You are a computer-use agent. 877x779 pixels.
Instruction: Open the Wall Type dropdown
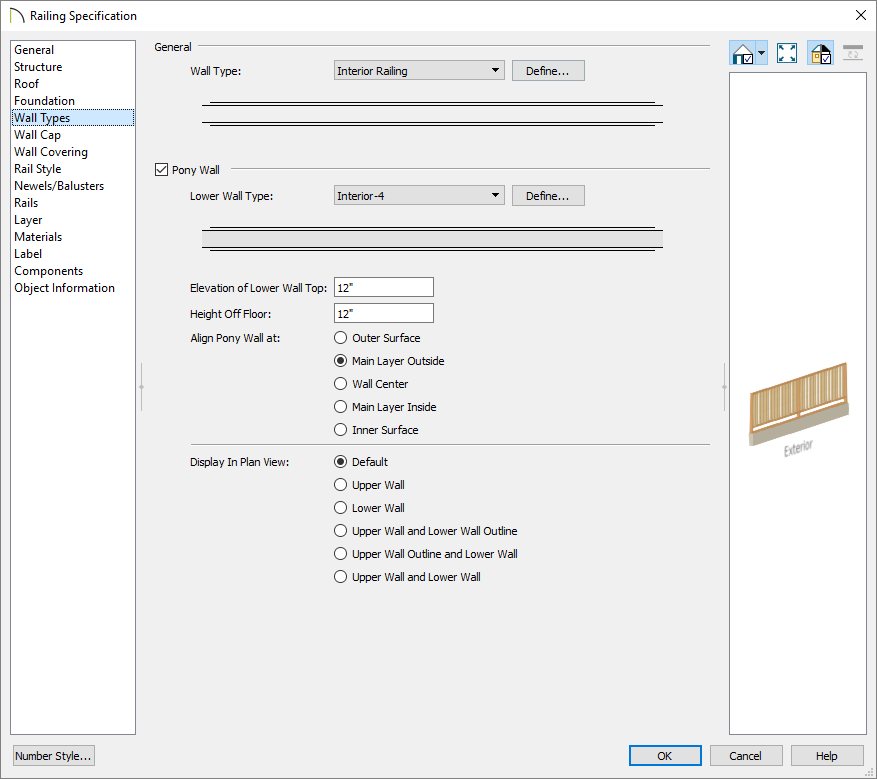[419, 70]
